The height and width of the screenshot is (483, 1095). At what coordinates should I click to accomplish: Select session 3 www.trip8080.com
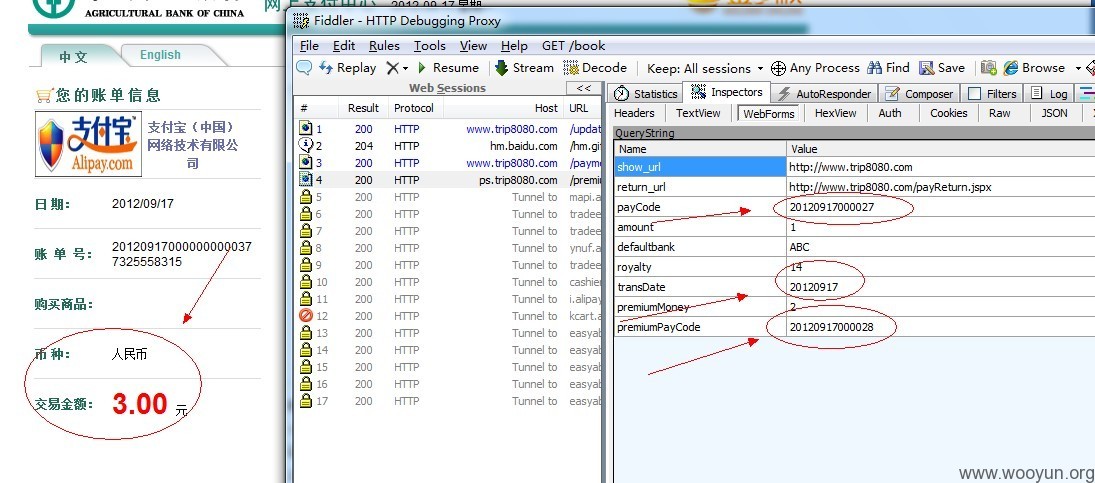pyautogui.click(x=447, y=163)
